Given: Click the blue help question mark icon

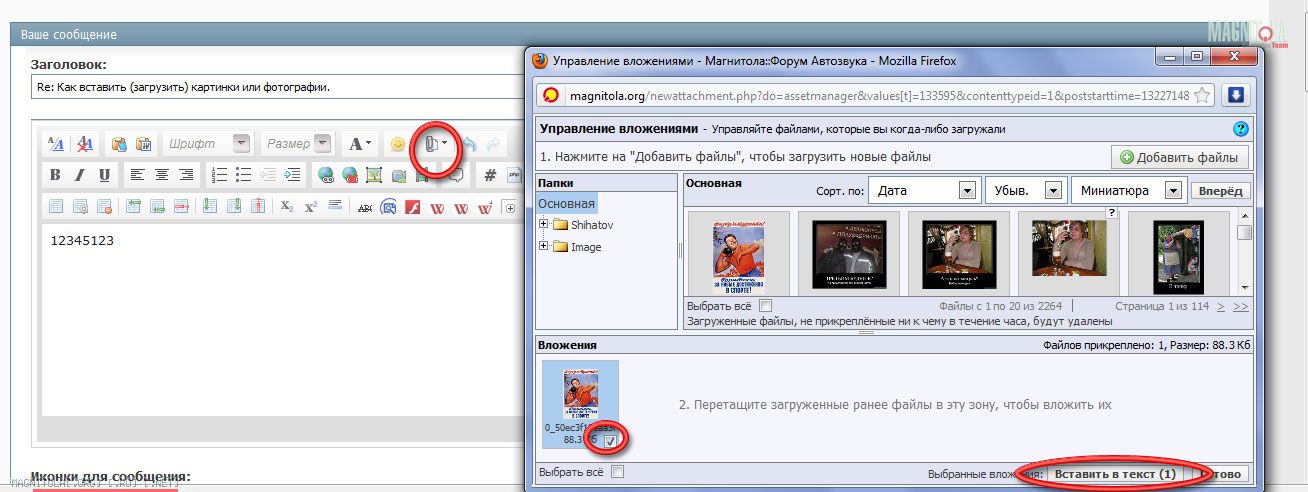Looking at the screenshot, I should pos(1241,129).
